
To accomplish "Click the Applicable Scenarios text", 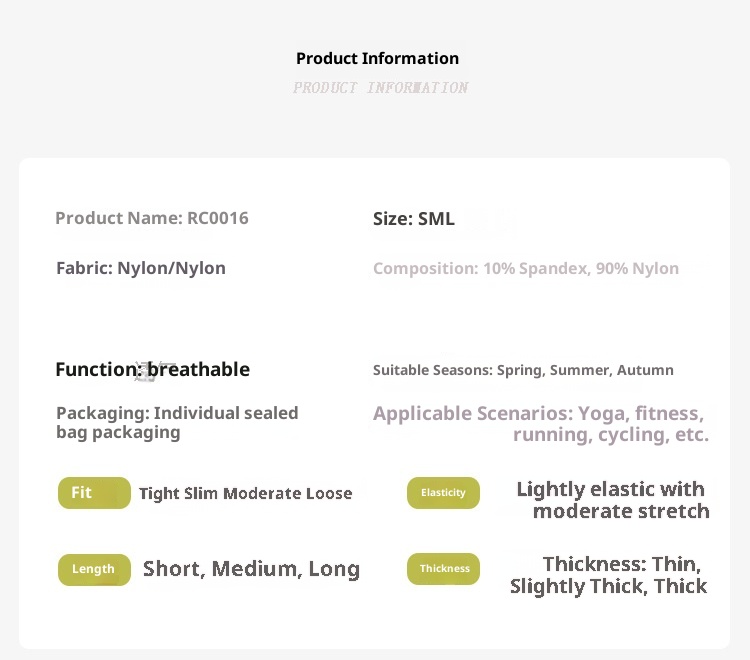I will point(540,423).
